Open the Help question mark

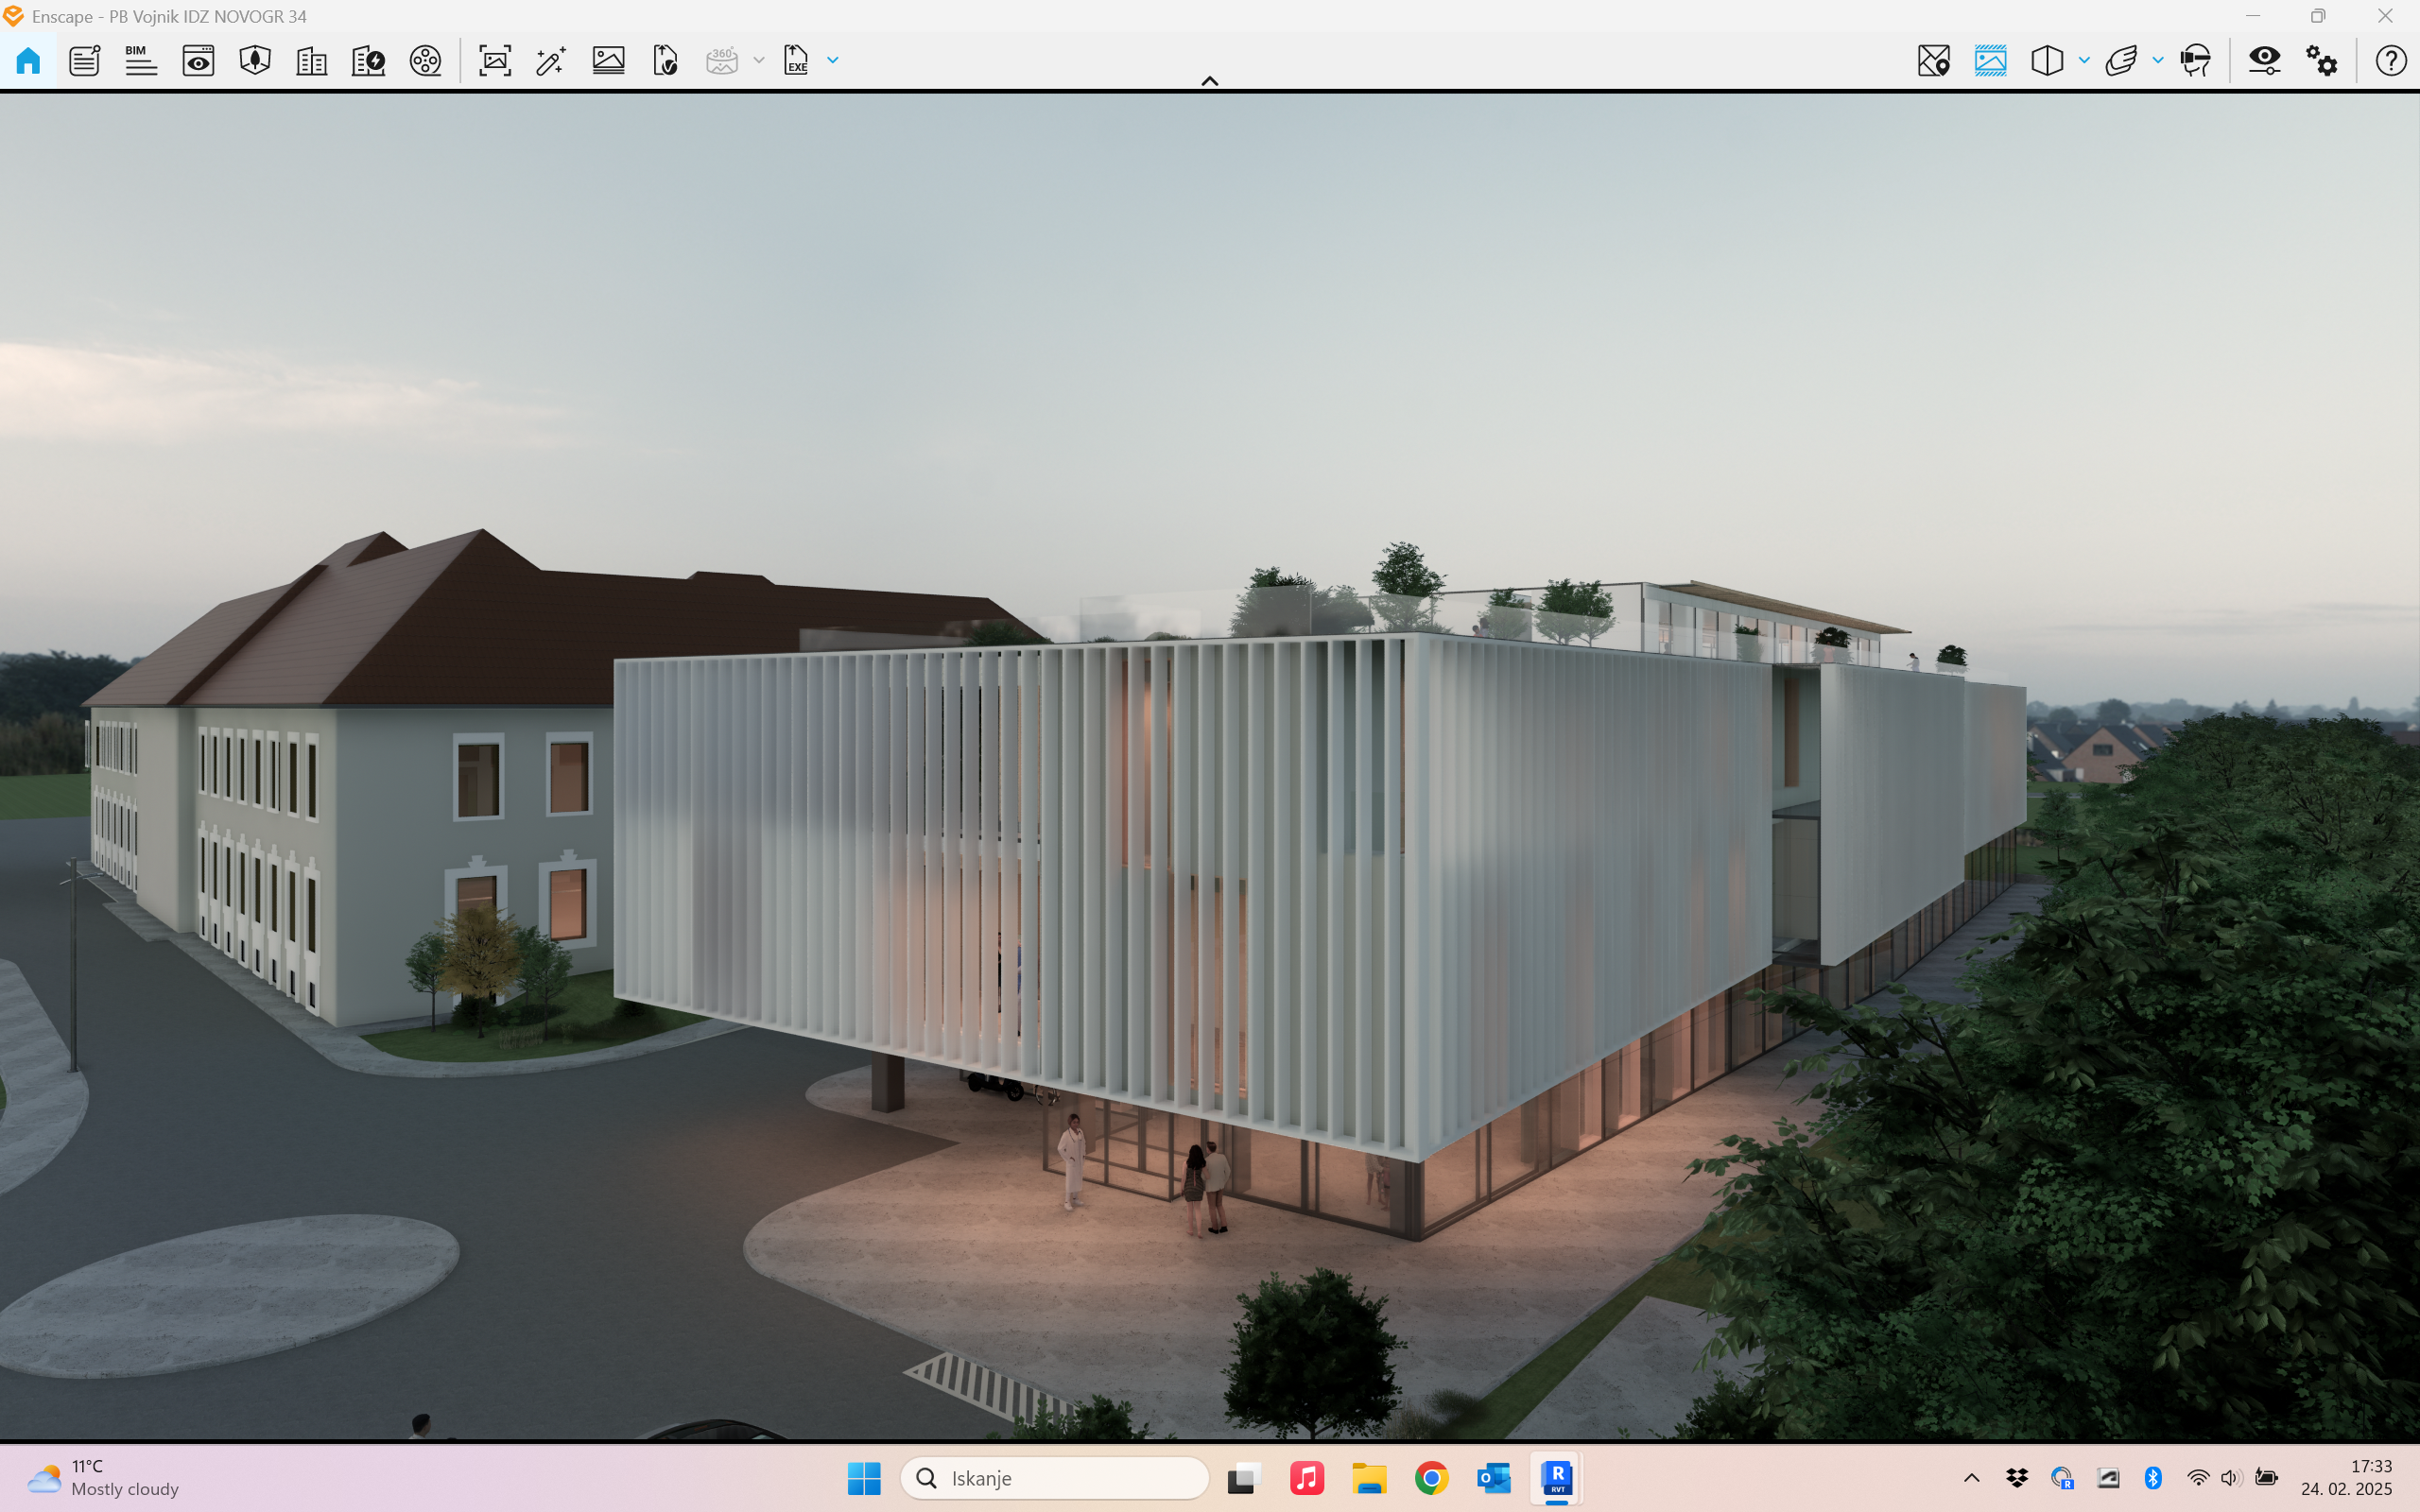tap(2390, 61)
